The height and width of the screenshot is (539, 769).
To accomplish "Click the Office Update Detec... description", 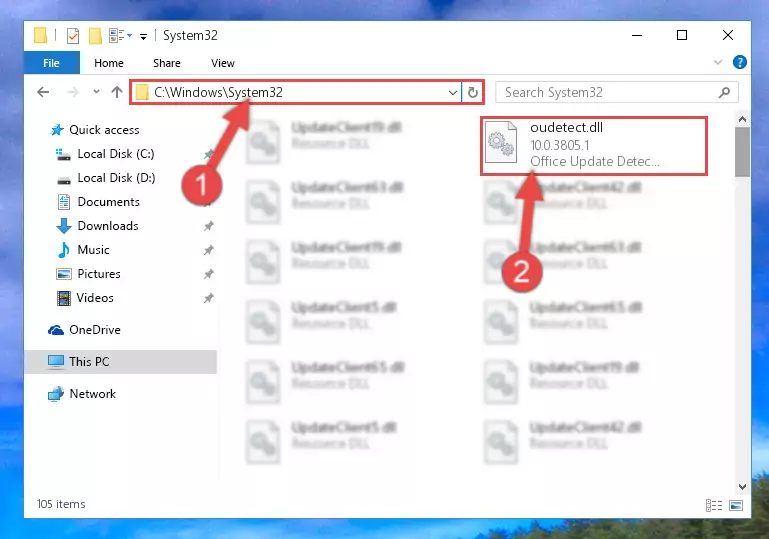I will point(594,161).
